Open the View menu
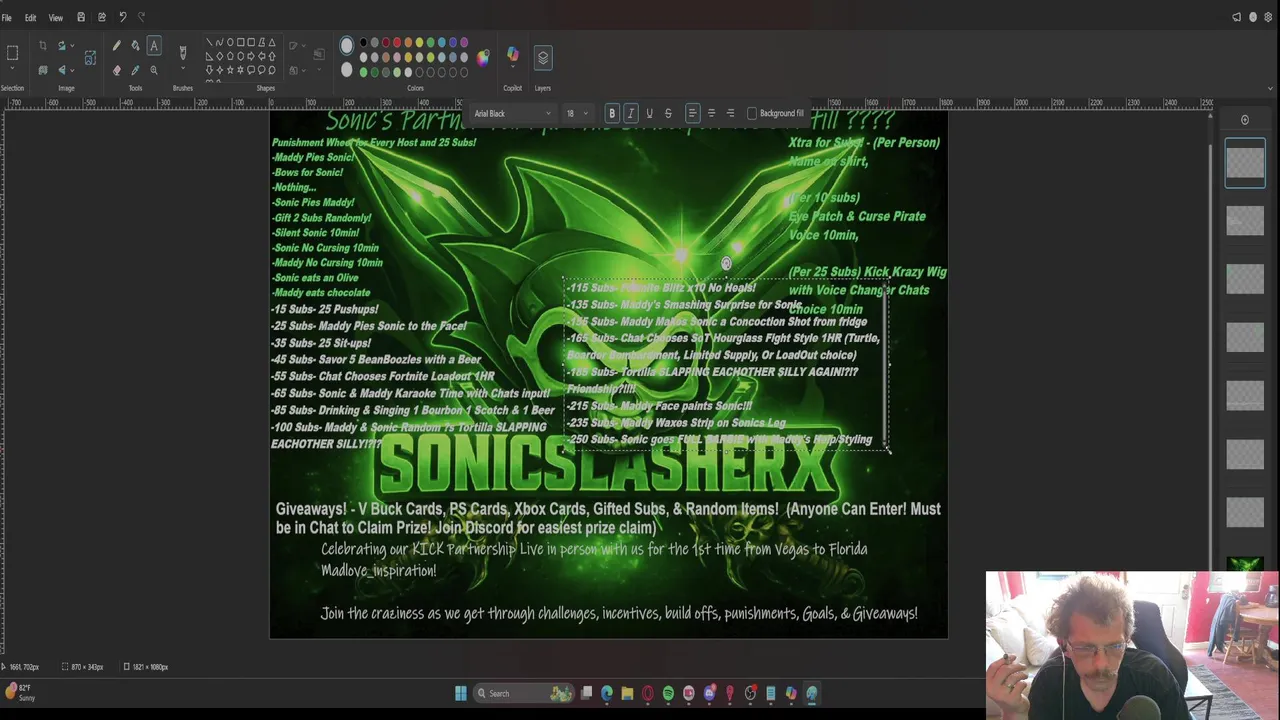Screen dimensions: 1280x720 click(56, 18)
